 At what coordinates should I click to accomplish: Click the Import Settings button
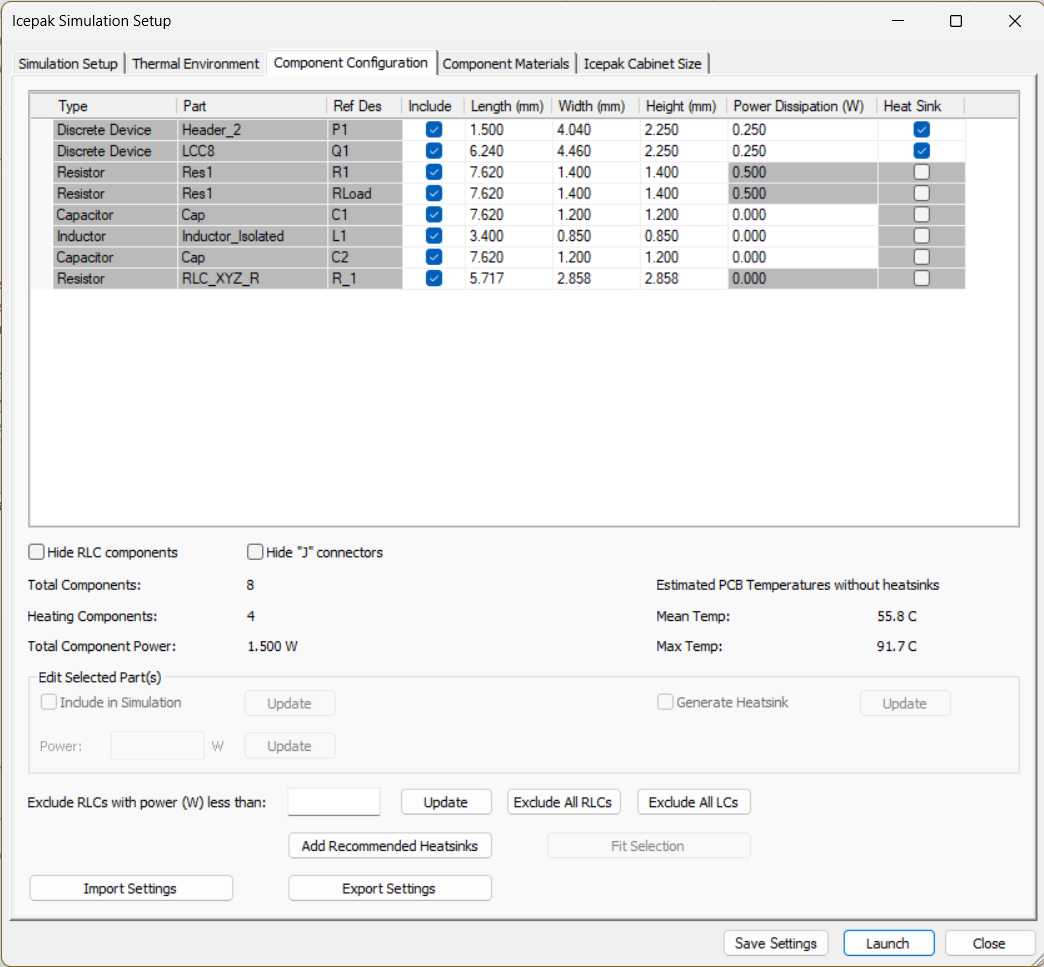click(x=130, y=887)
